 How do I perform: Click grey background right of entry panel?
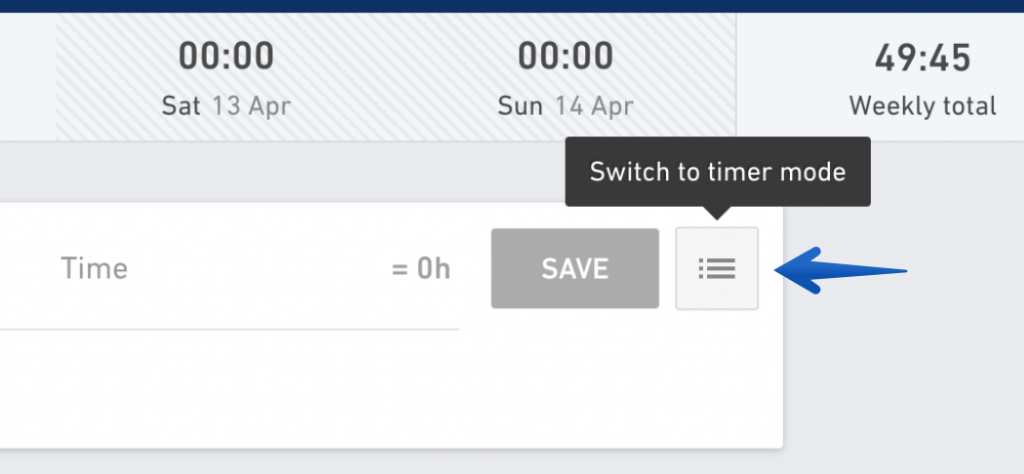click(903, 366)
